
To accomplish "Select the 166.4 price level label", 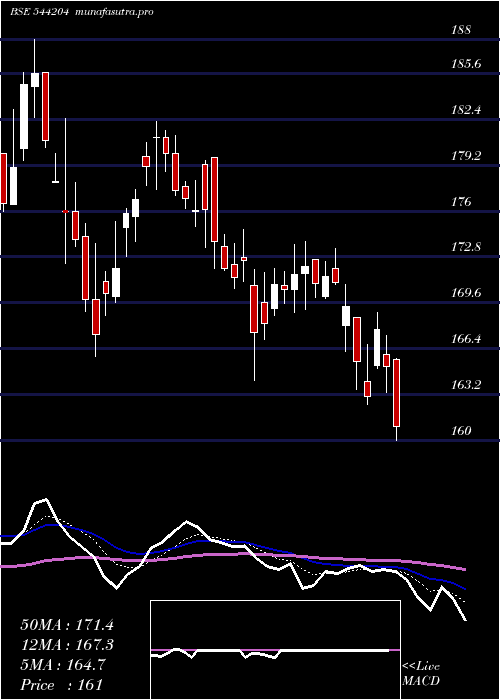I will 466,339.
